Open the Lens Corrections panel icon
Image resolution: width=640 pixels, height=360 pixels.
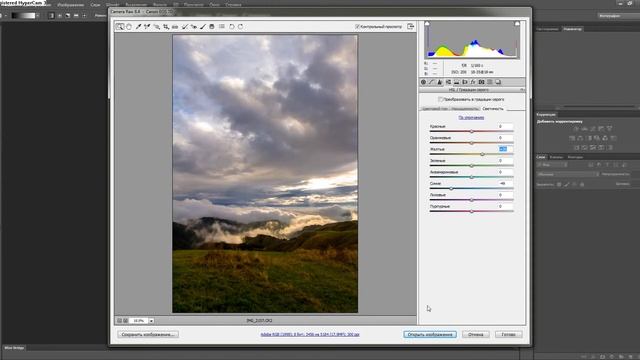point(464,82)
